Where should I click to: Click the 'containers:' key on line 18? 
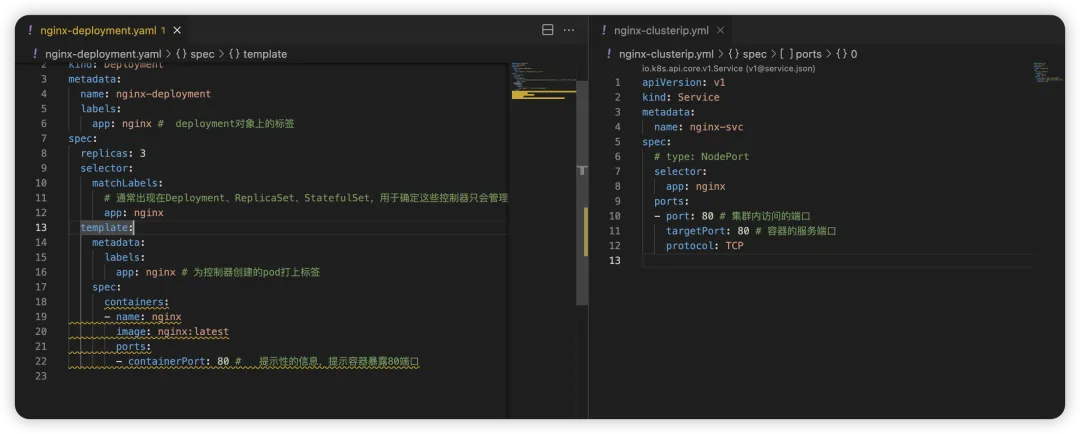coord(136,302)
